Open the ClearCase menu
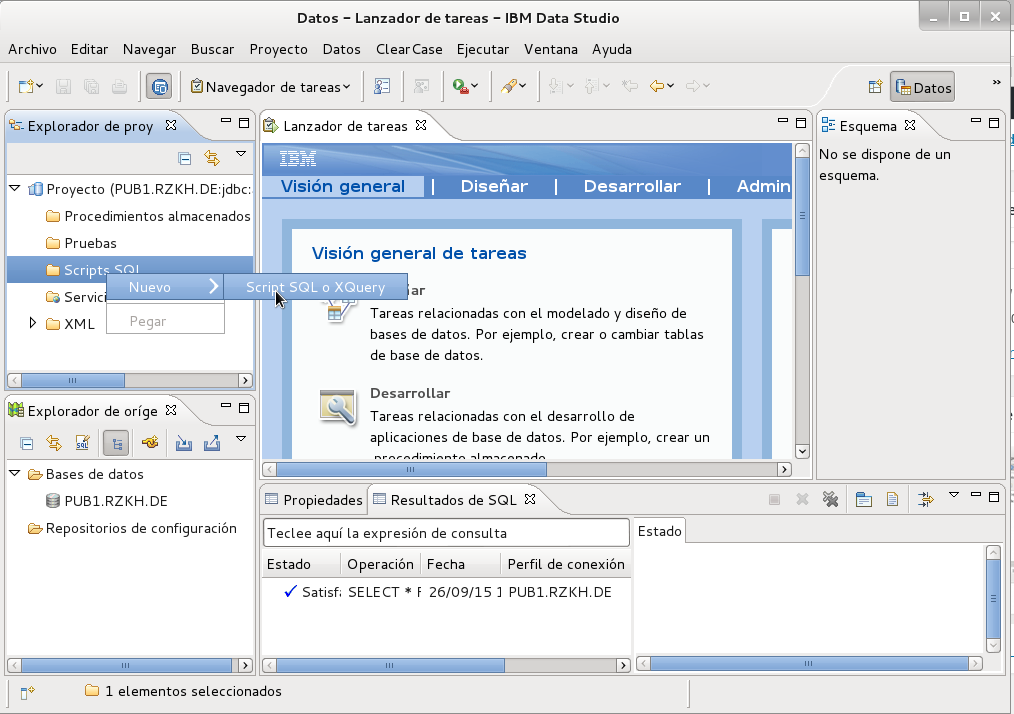This screenshot has height=714, width=1014. tap(409, 49)
